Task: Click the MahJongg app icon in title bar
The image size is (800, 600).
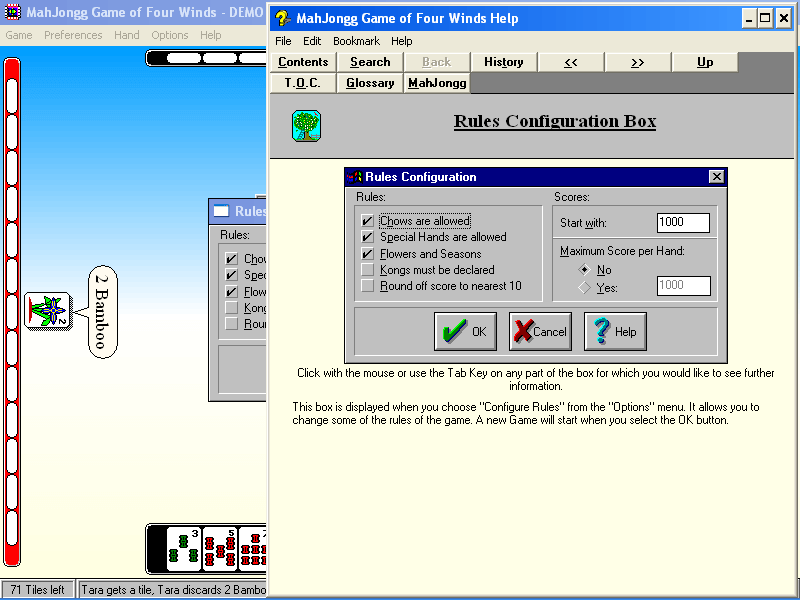Action: click(x=12, y=12)
